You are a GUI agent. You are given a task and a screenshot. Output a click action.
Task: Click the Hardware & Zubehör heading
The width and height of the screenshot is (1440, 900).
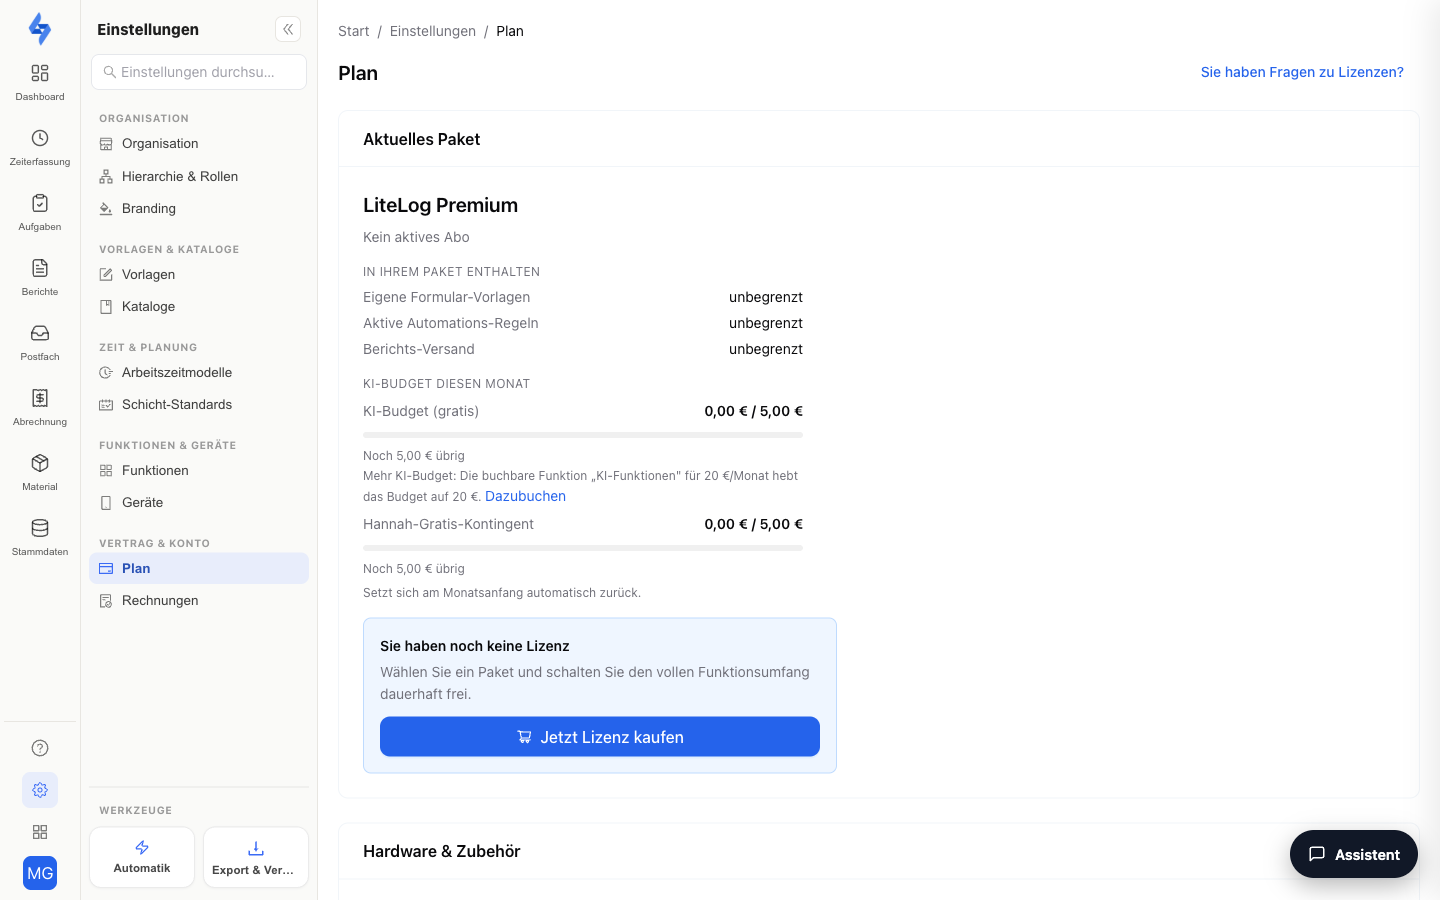442,851
